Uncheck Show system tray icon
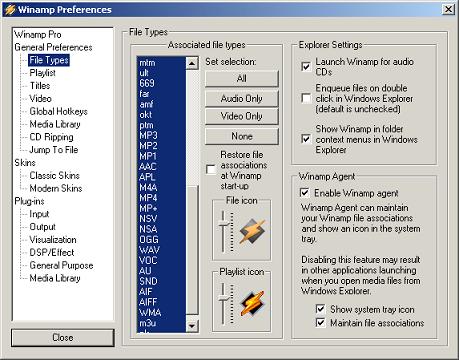 (x=320, y=309)
